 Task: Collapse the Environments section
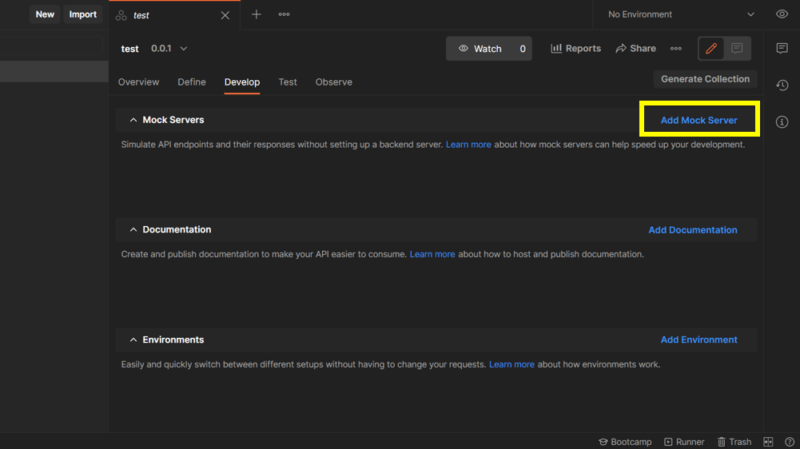coord(133,340)
